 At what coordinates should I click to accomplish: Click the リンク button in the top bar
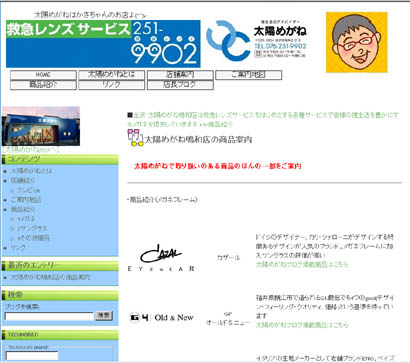112,85
